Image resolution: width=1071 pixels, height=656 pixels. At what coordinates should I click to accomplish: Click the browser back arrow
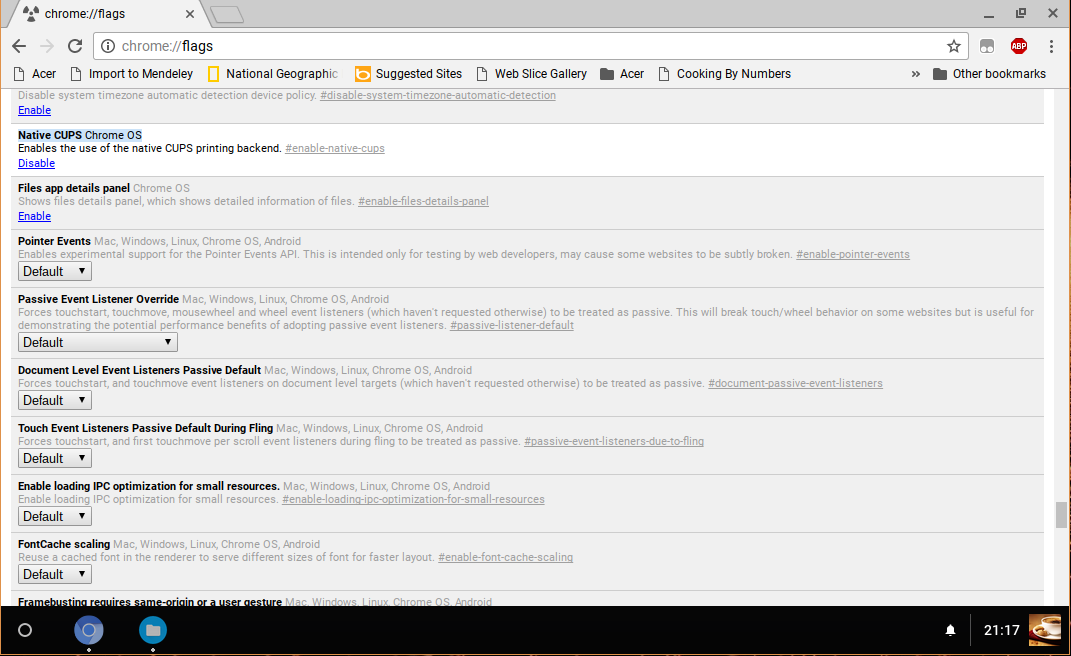tap(19, 46)
